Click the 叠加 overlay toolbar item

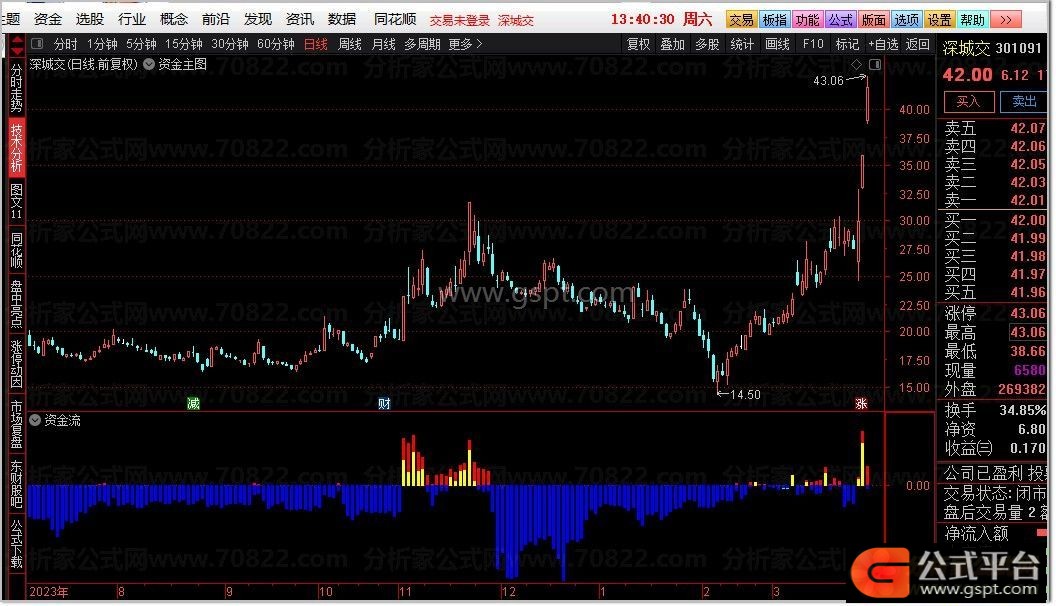pyautogui.click(x=672, y=44)
